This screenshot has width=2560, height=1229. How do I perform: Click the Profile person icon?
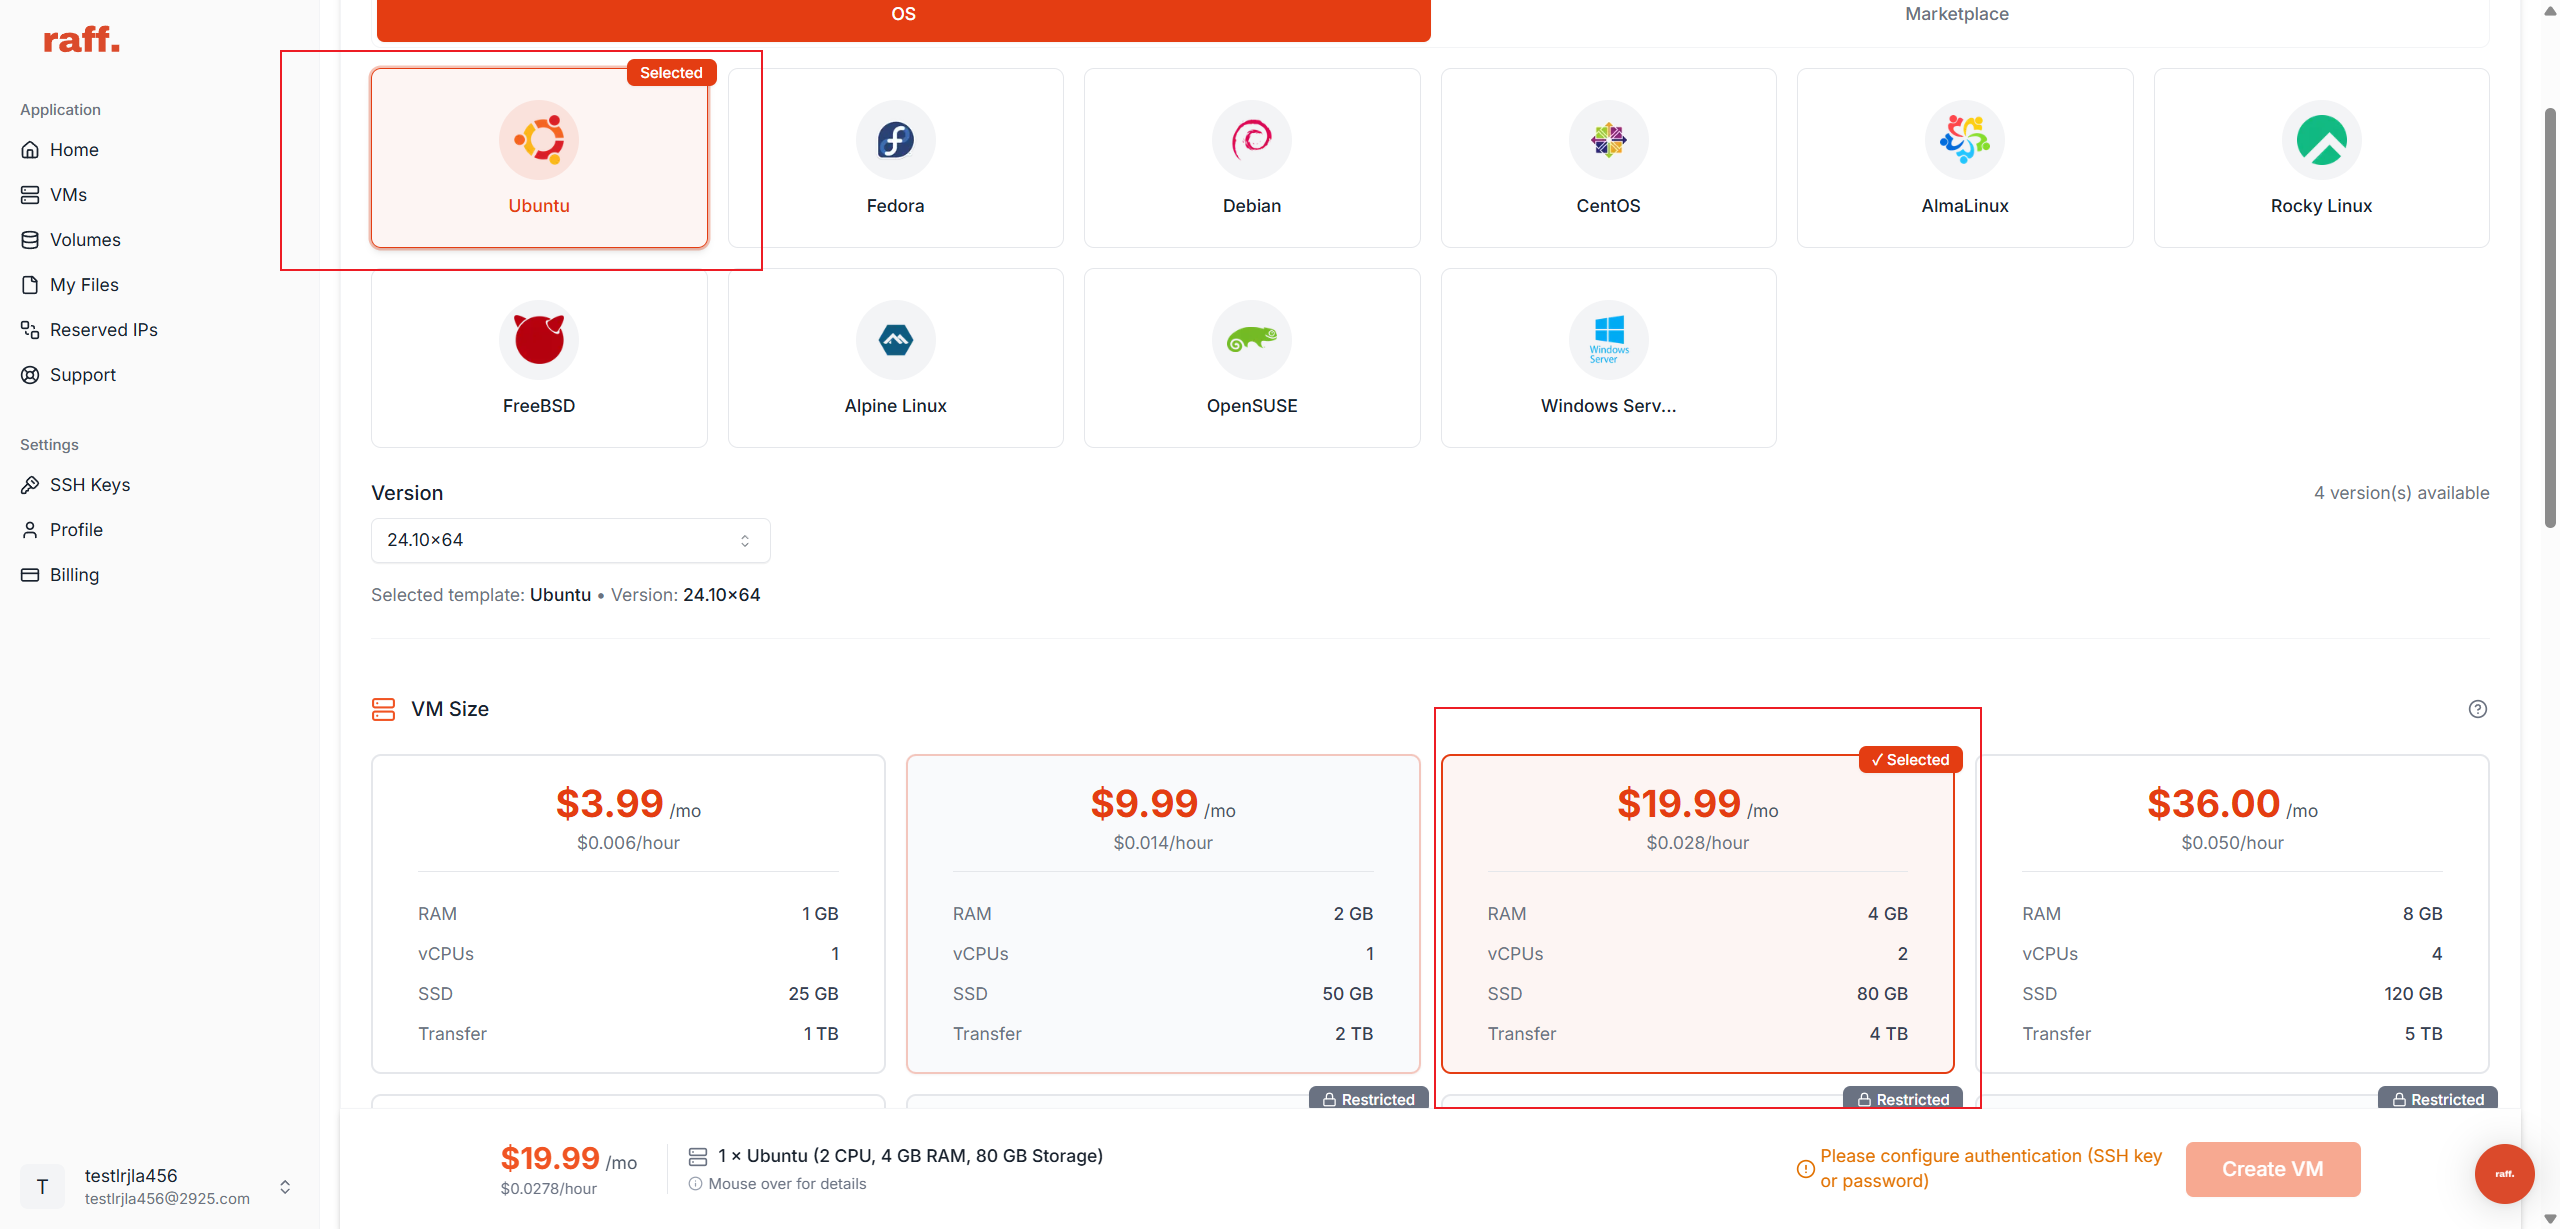[31, 530]
